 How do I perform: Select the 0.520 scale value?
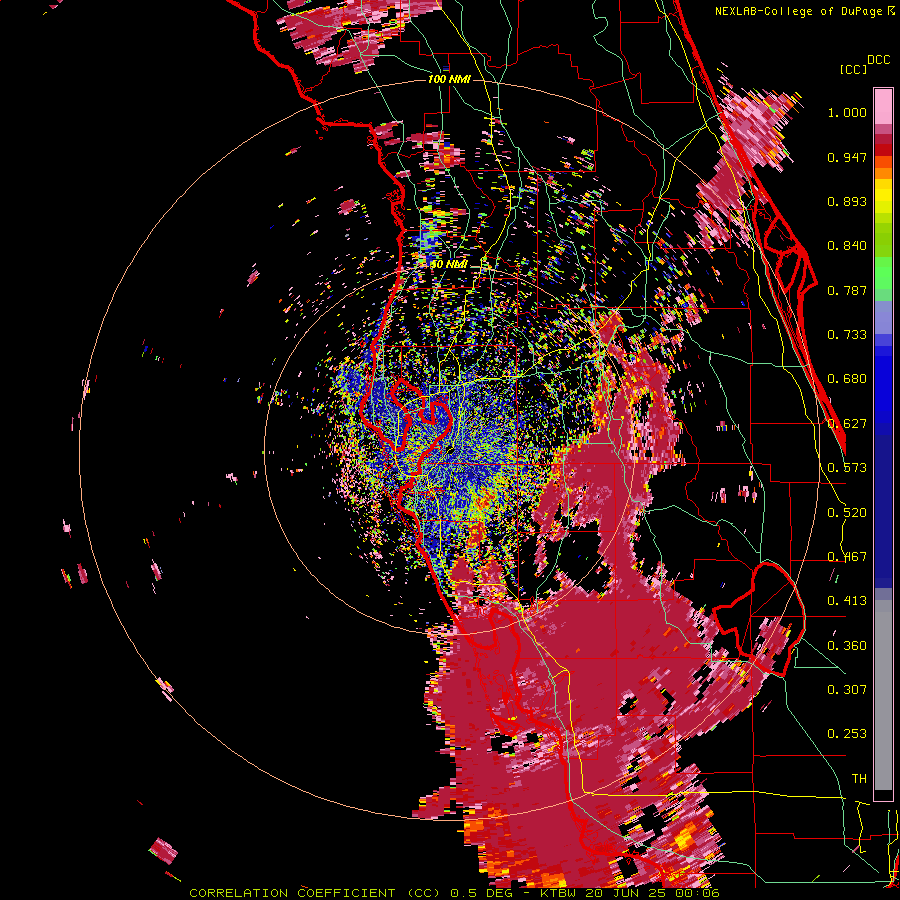point(847,513)
